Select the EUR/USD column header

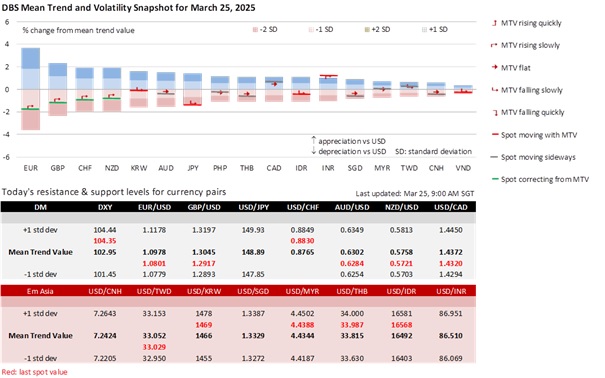coord(154,207)
